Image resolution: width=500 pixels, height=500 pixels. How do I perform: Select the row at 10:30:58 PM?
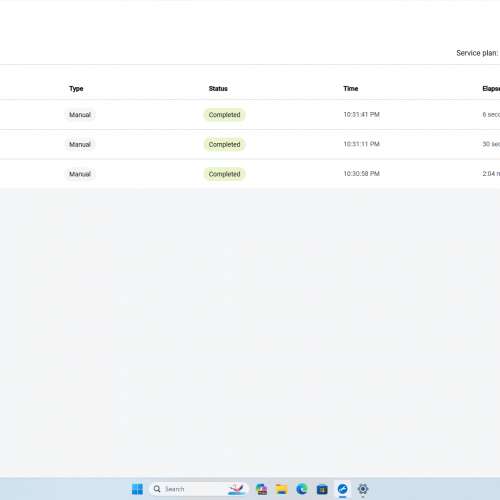[x=250, y=174]
